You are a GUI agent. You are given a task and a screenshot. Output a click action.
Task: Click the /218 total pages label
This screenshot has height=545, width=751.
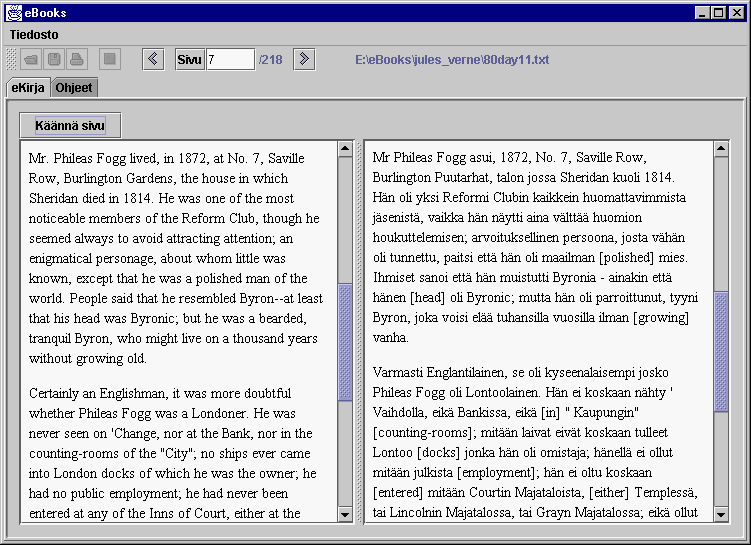(271, 60)
